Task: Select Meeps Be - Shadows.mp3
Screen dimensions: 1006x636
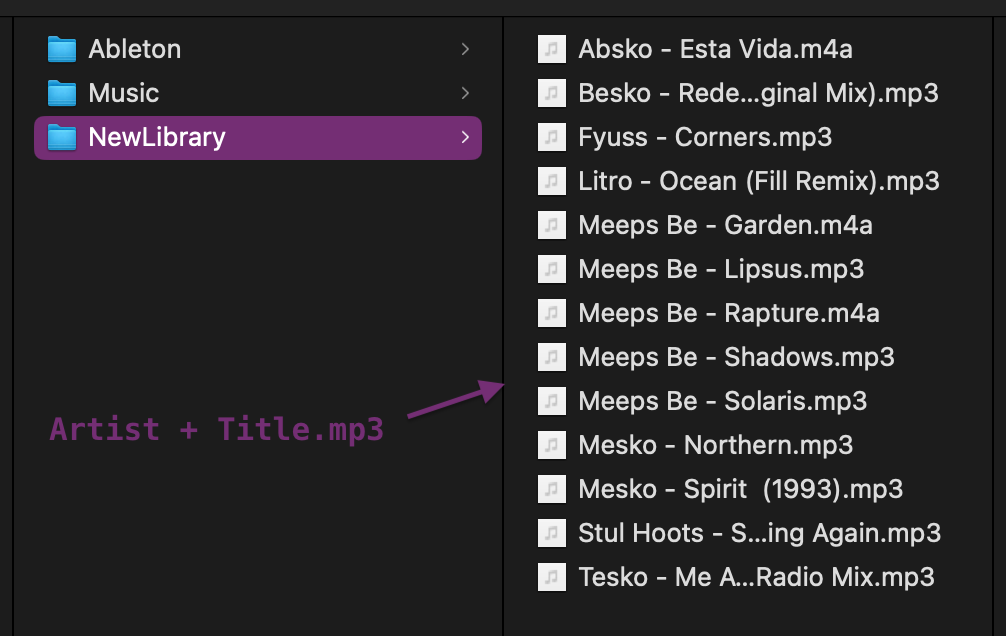Action: coord(736,357)
